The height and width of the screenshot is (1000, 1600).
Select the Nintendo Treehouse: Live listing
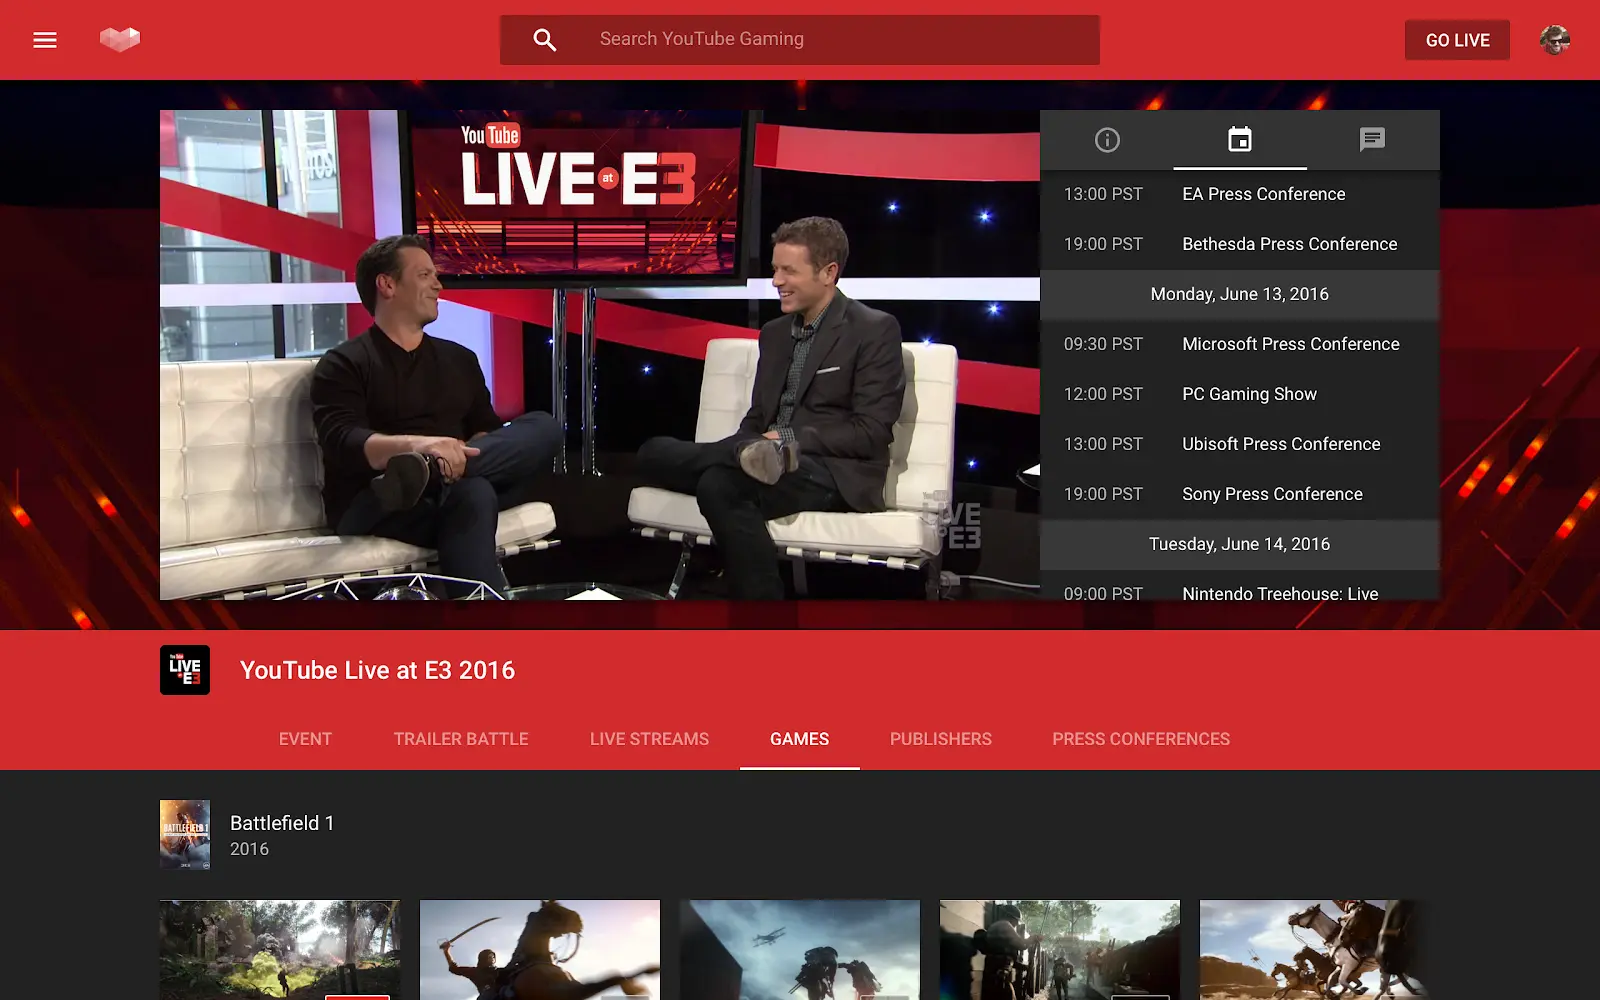click(x=1280, y=593)
